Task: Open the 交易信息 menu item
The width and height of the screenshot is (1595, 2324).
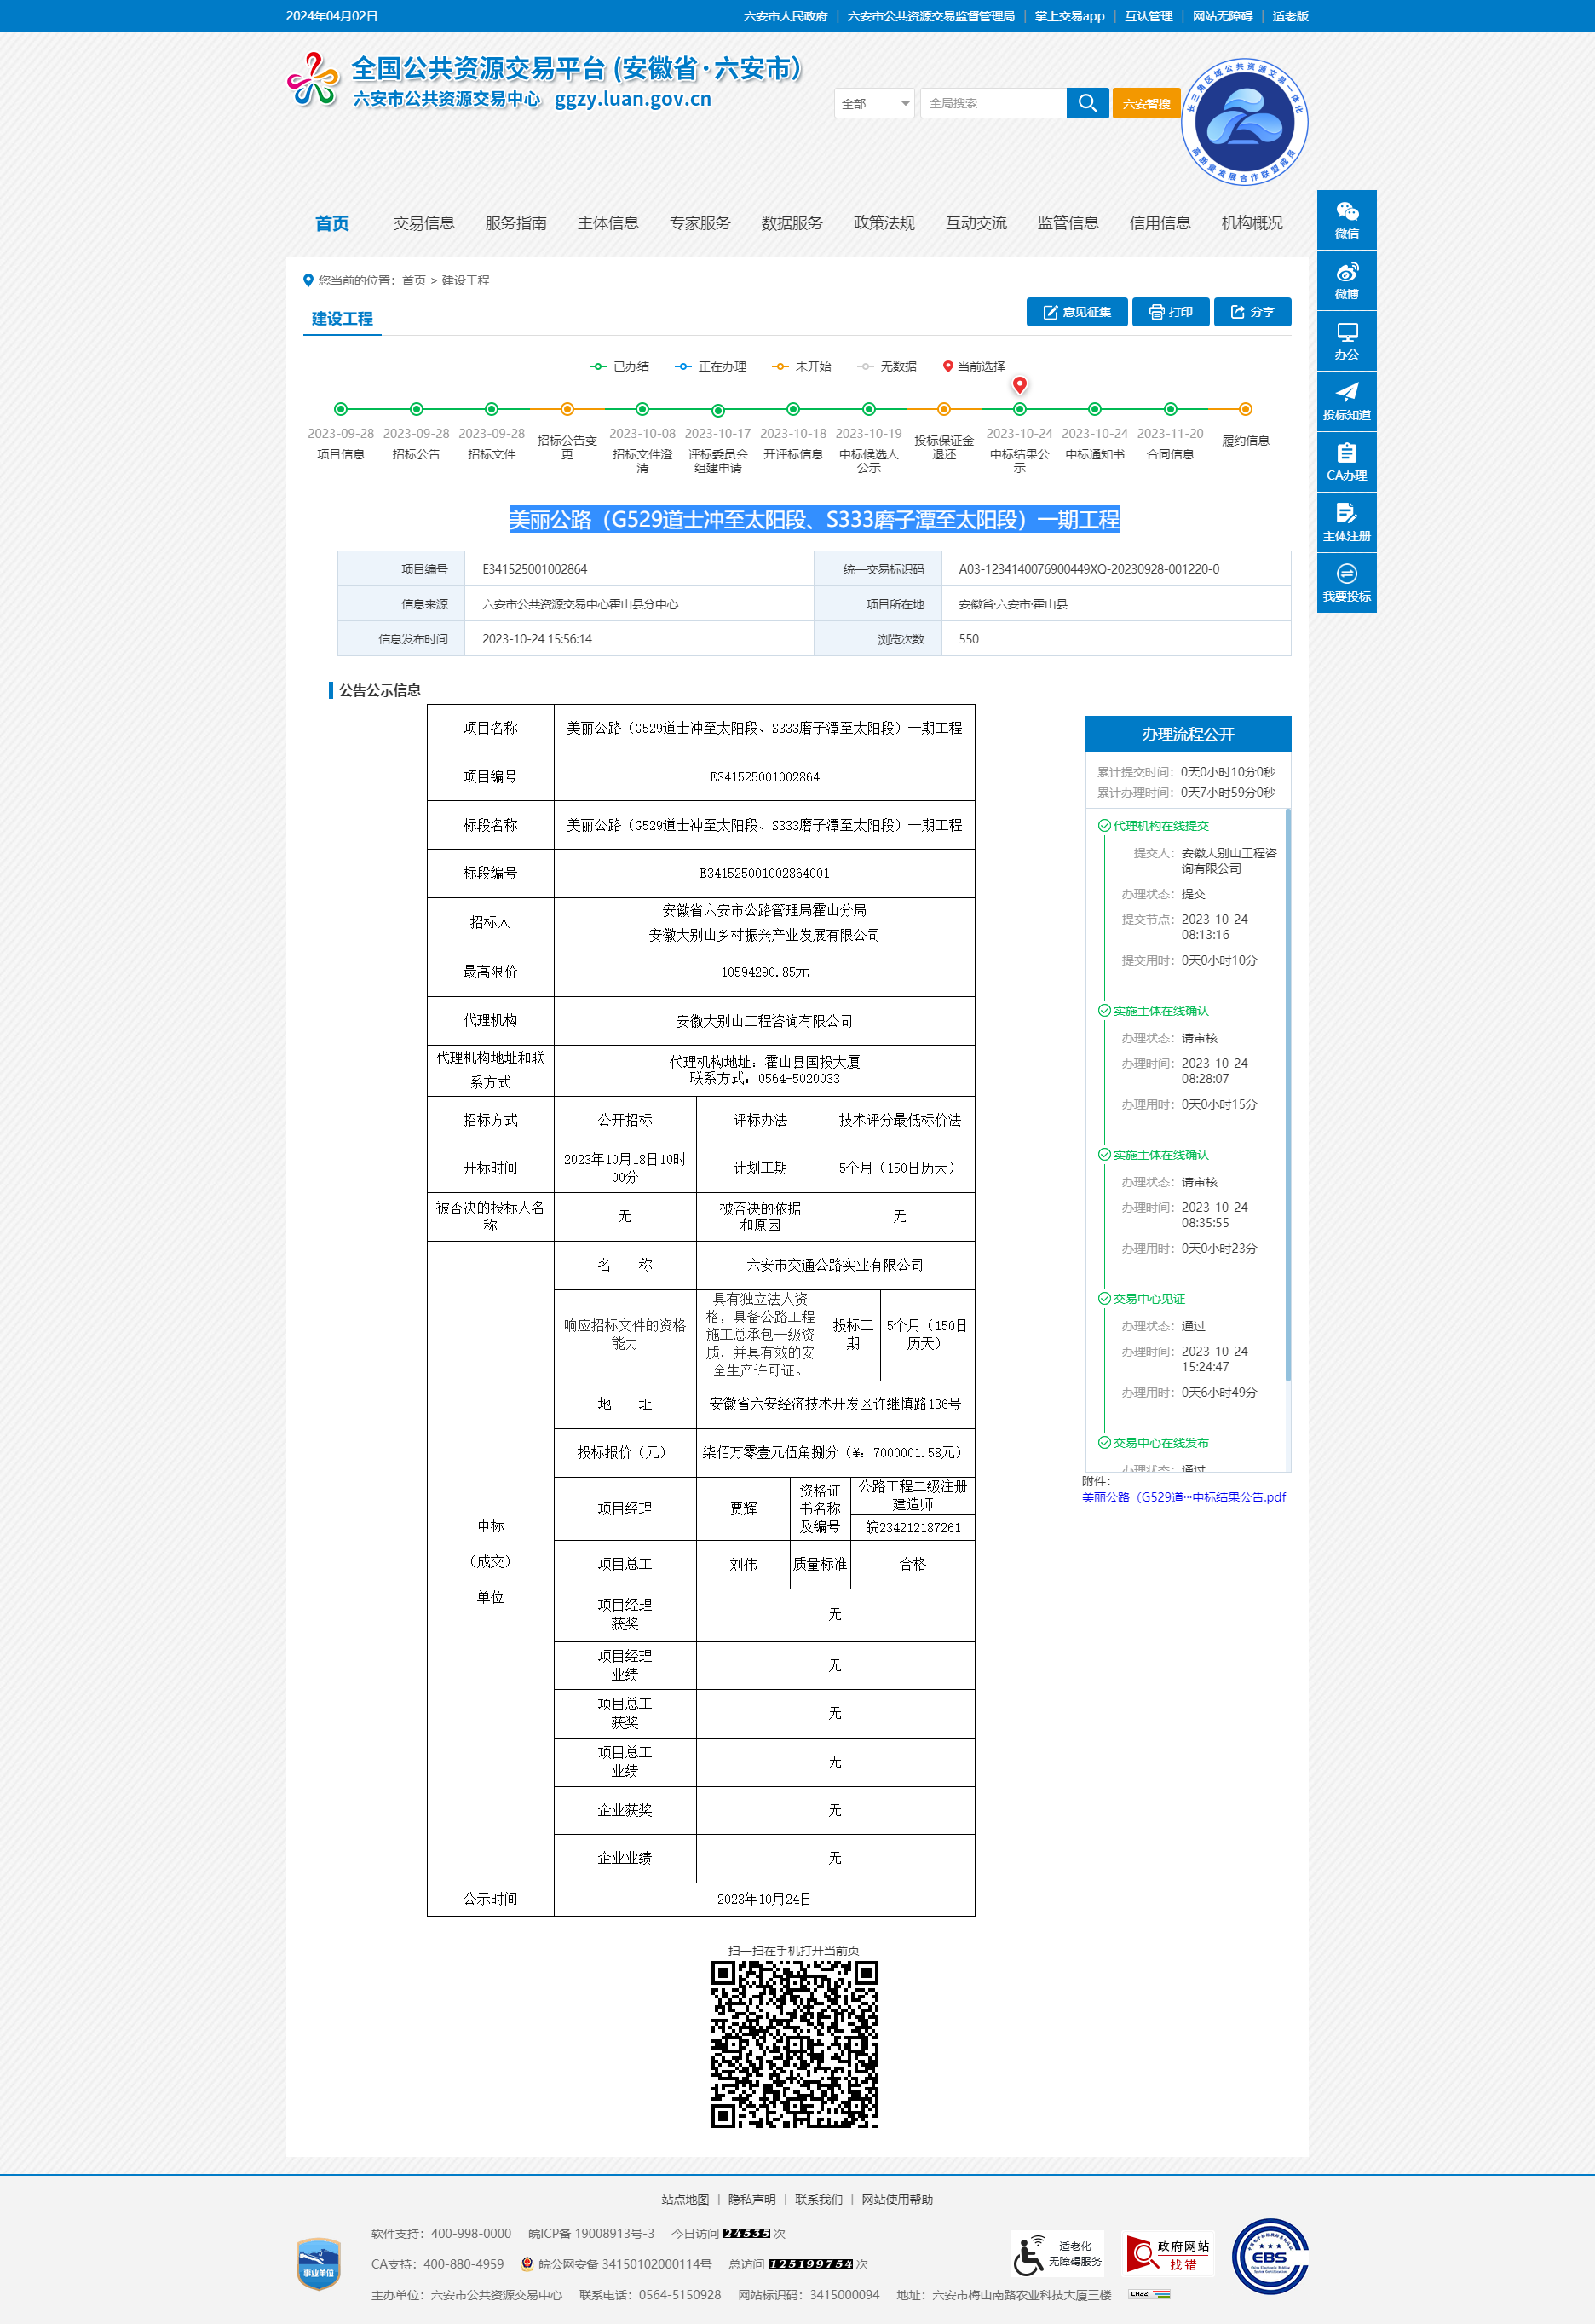Action: pos(424,223)
